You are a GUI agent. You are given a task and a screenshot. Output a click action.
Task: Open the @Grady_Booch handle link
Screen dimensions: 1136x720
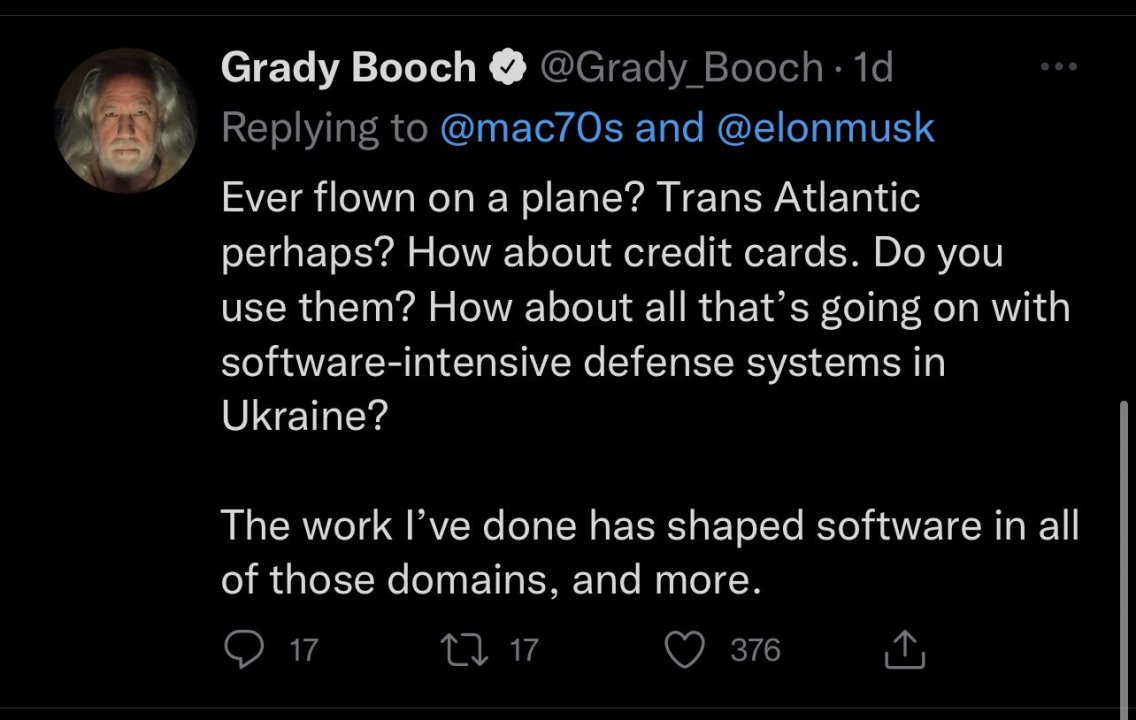(680, 68)
